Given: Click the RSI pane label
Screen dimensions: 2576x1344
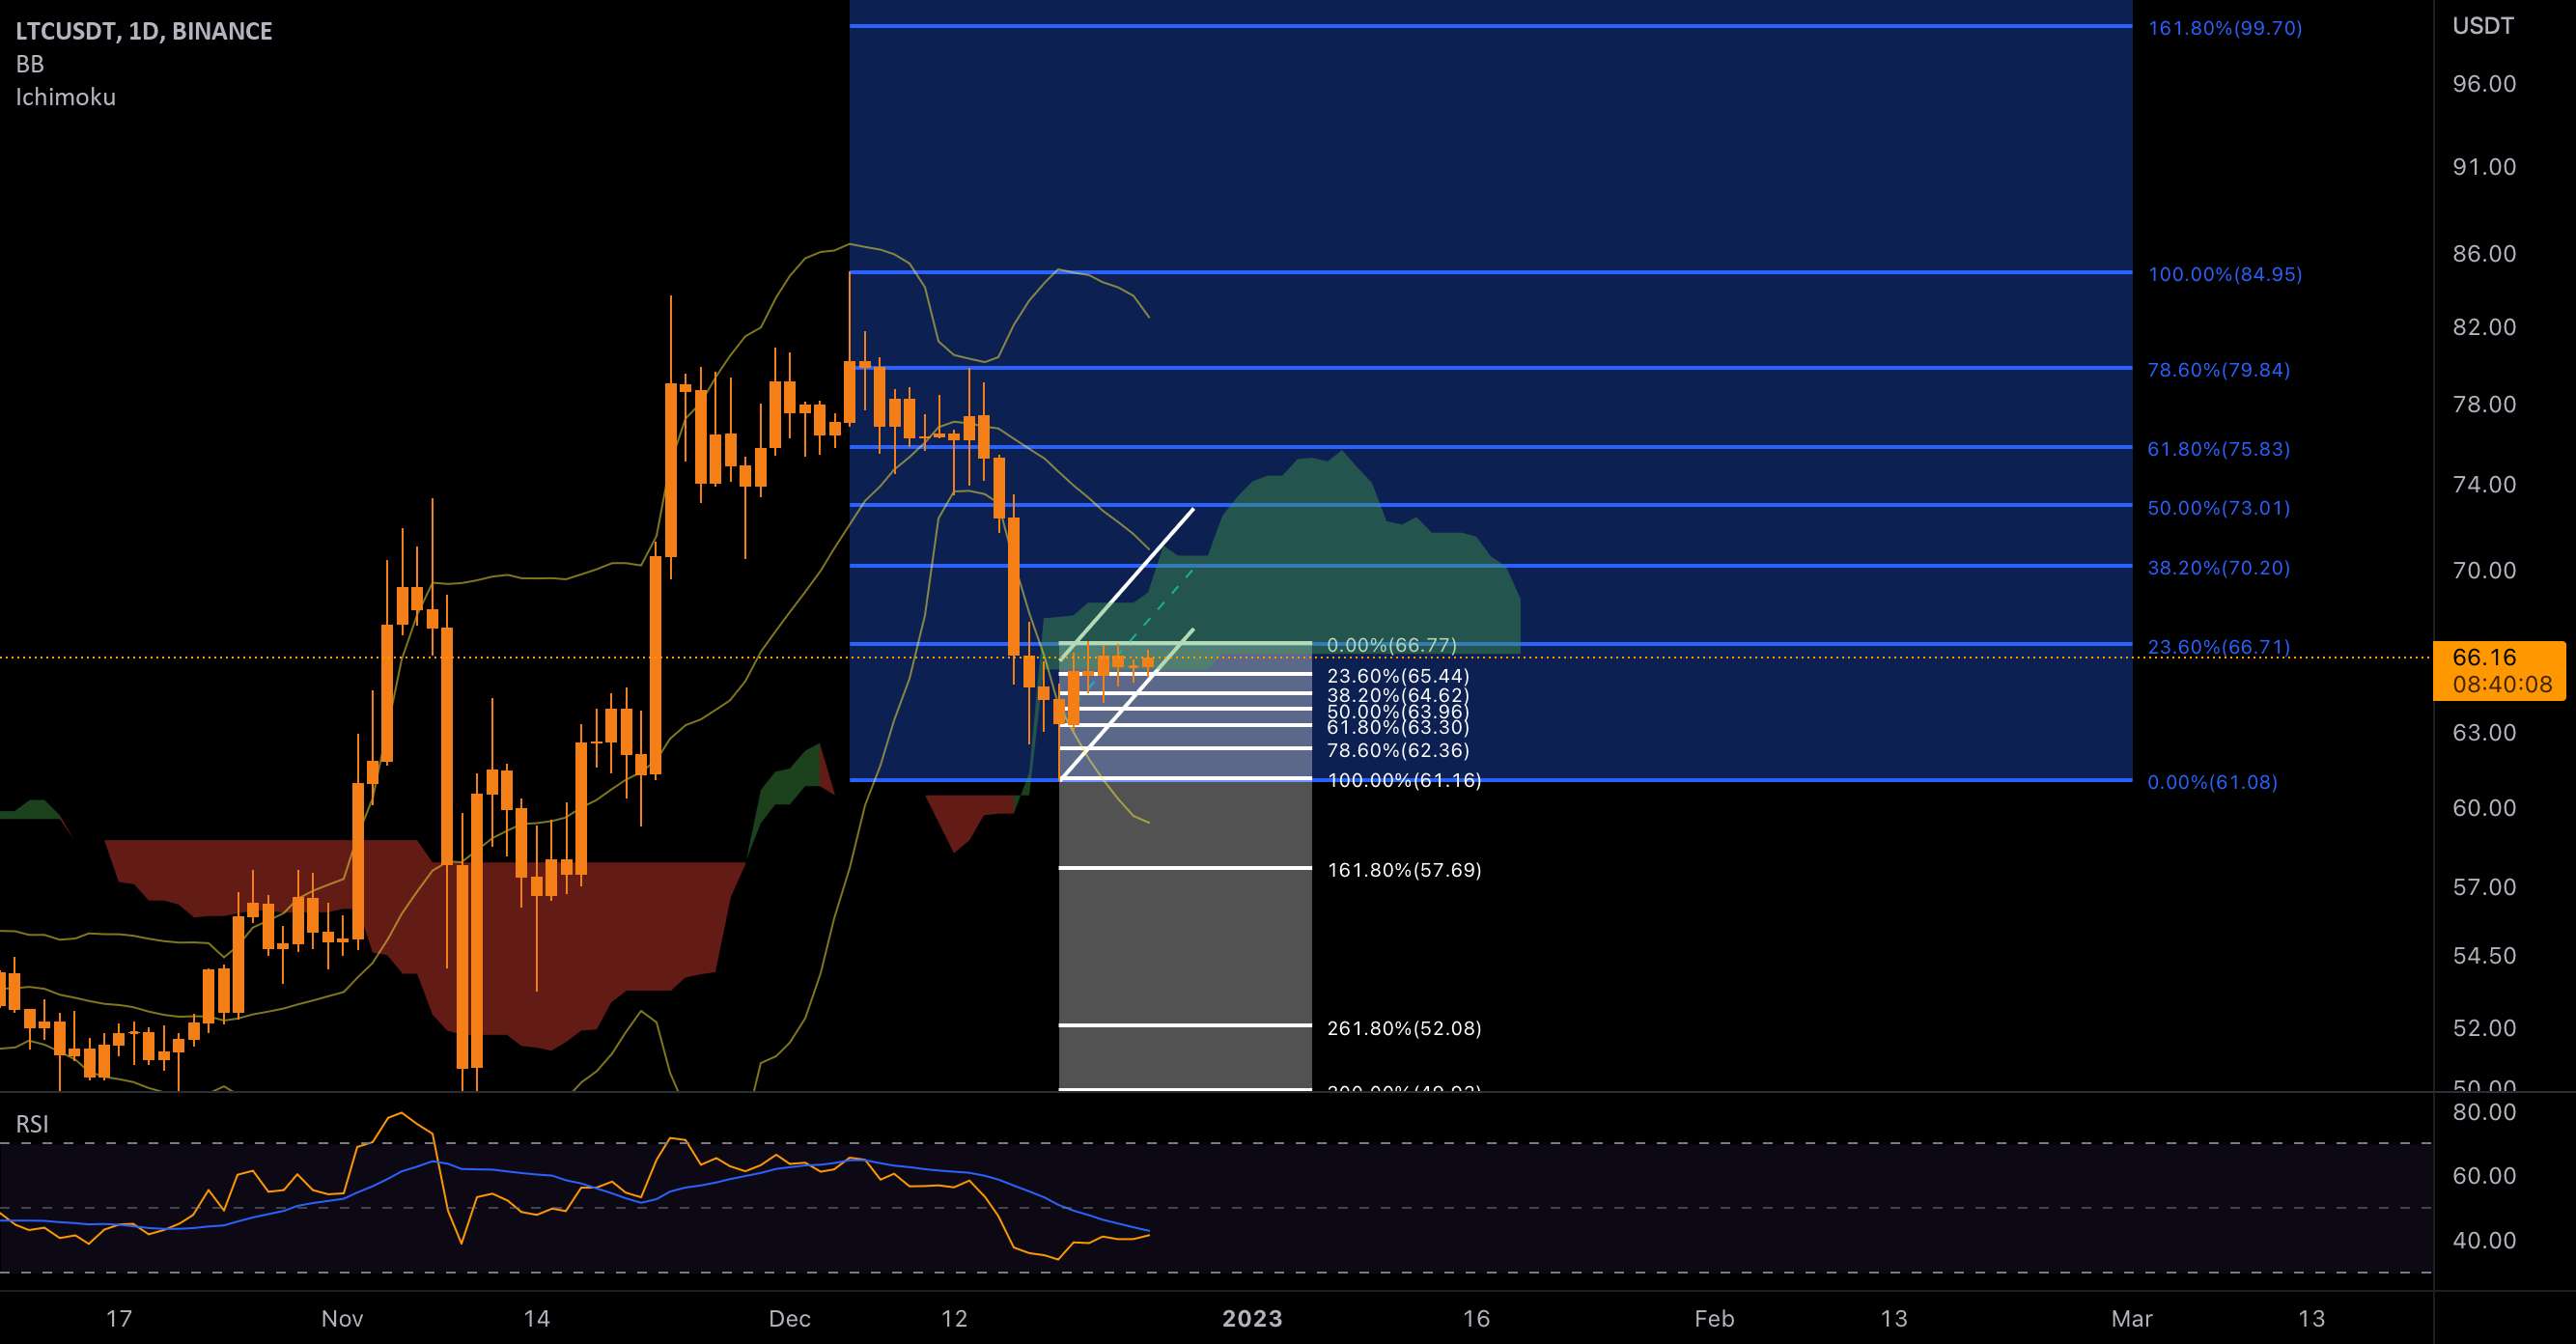Looking at the screenshot, I should coord(32,1124).
